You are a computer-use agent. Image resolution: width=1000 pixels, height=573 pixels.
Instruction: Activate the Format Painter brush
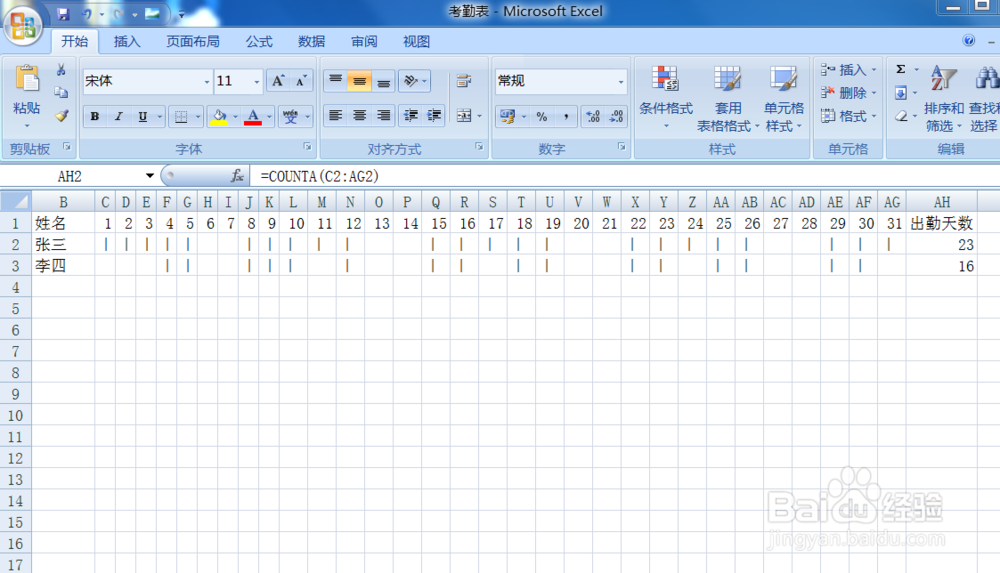pos(61,115)
